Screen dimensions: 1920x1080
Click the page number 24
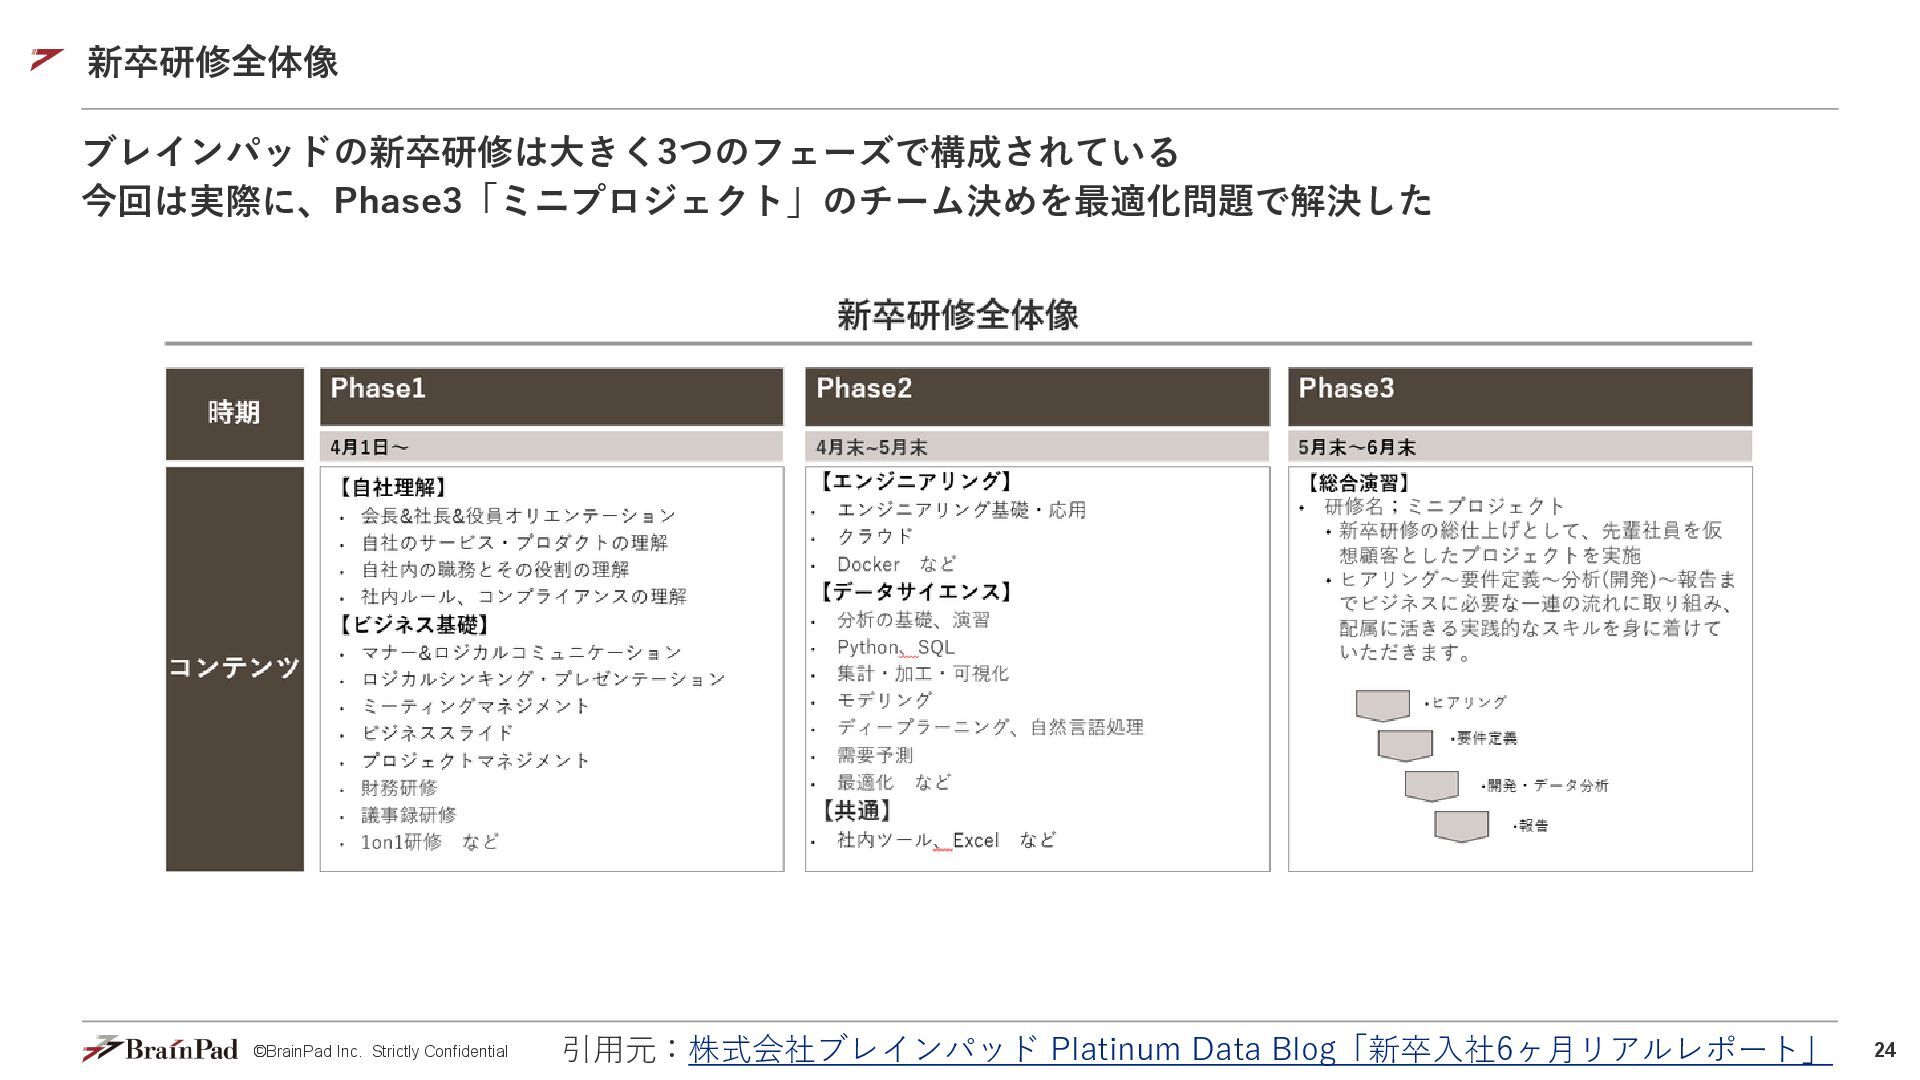point(1884,1050)
